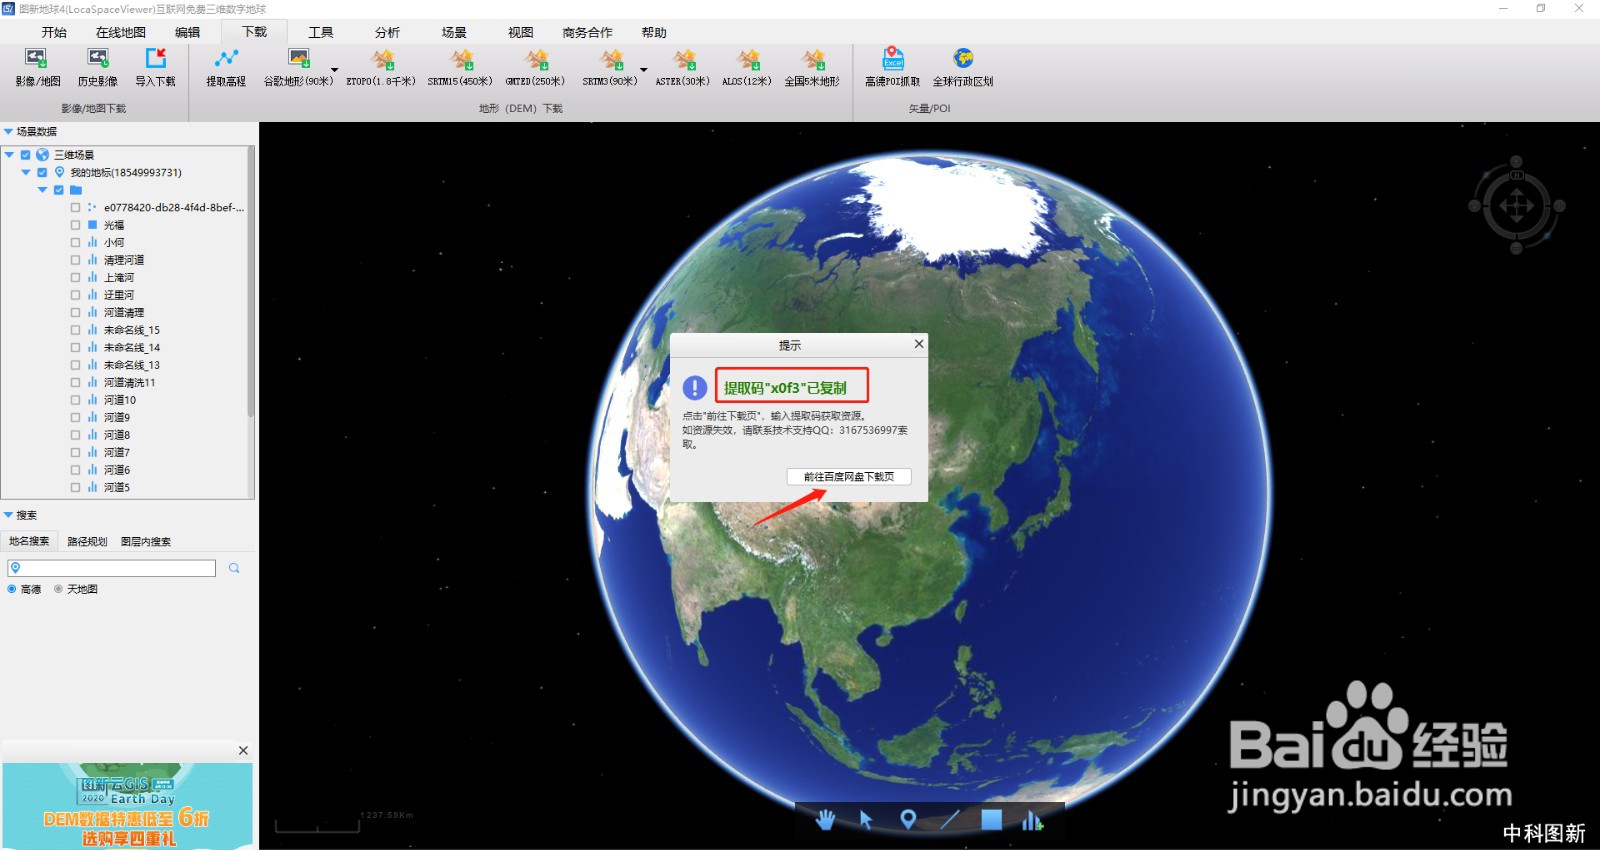The height and width of the screenshot is (850, 1600).
Task: Collapse the 我的地标 tree node
Action: [26, 172]
